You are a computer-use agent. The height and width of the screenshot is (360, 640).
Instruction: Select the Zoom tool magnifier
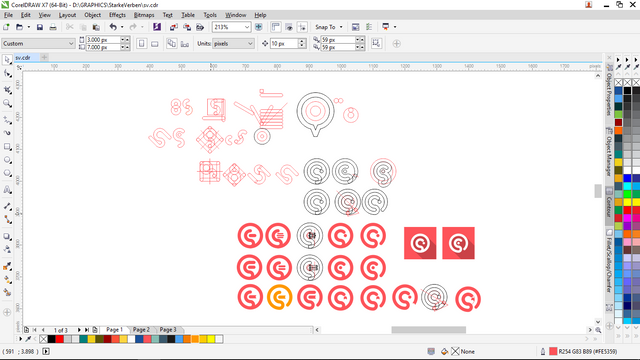click(x=7, y=103)
